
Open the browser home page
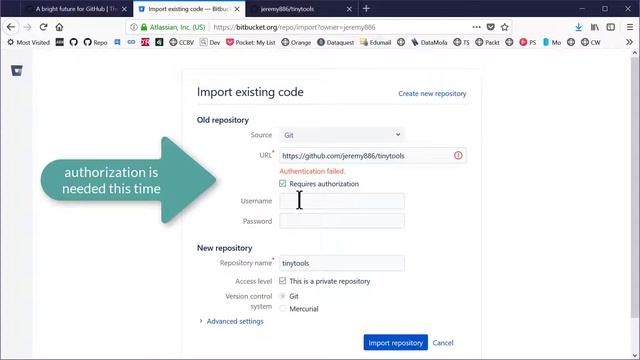pos(59,27)
